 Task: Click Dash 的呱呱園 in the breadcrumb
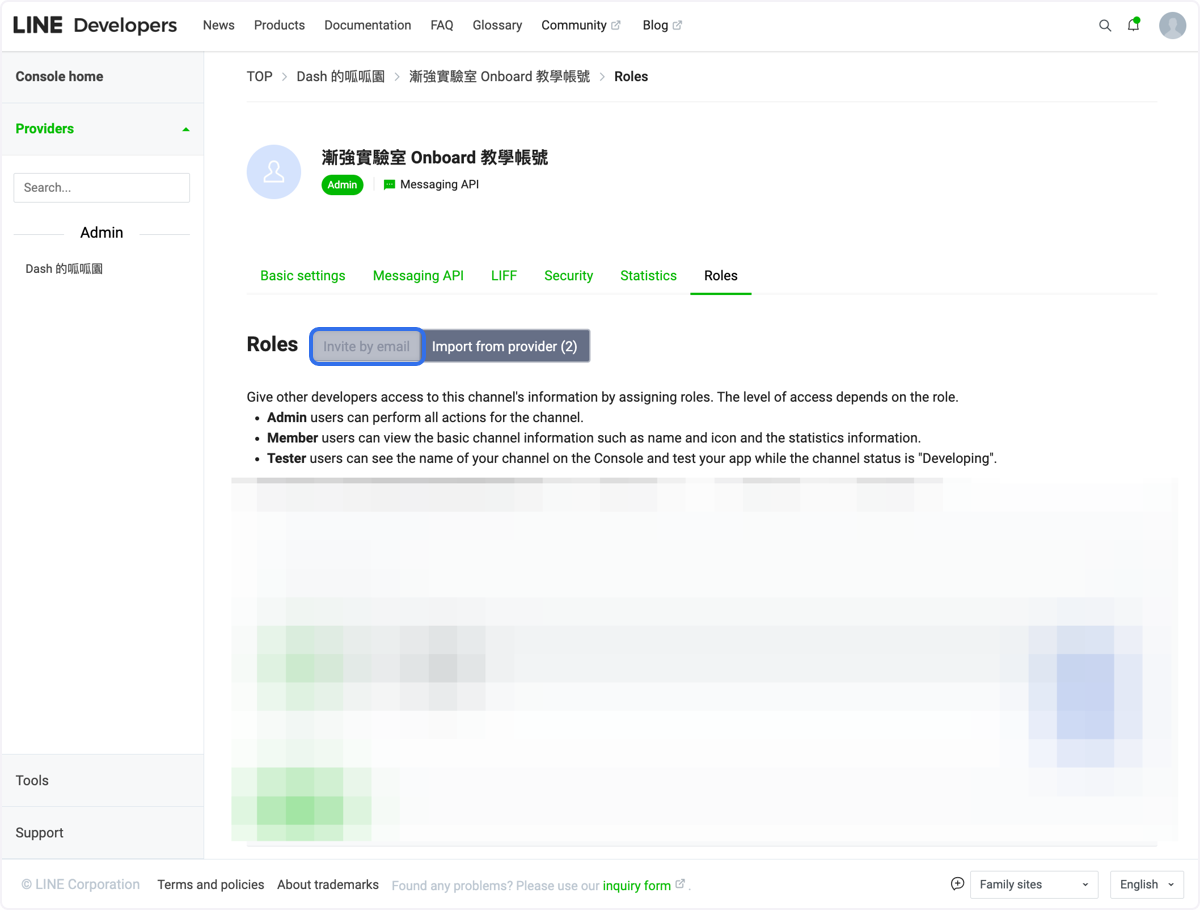(x=341, y=77)
